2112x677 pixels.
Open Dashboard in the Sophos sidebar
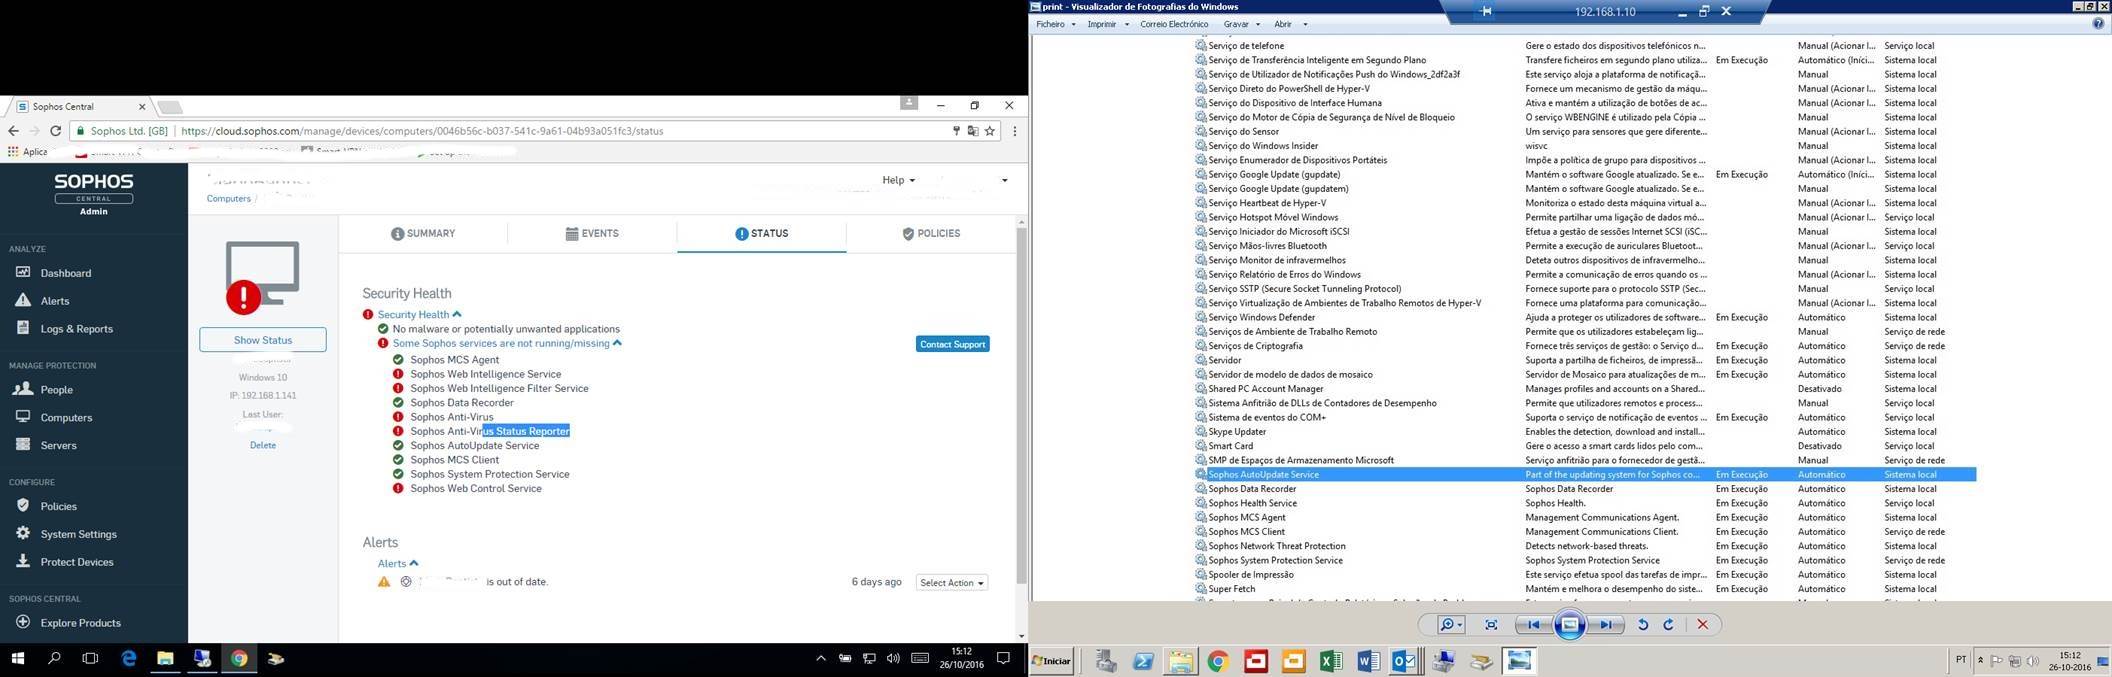[65, 273]
